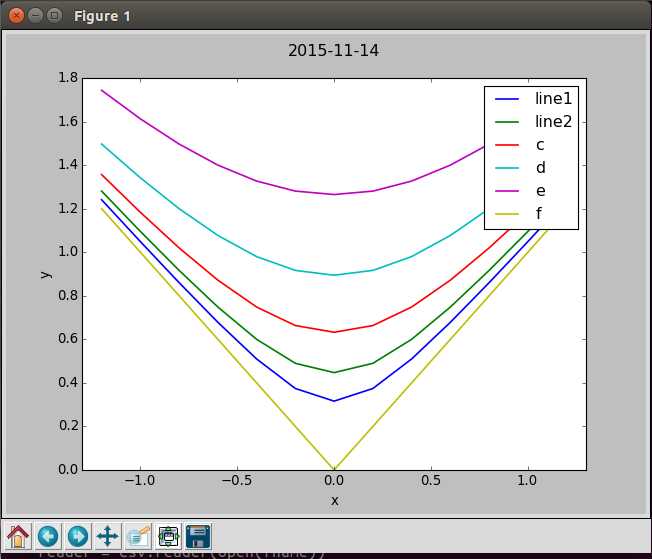
Task: Click the blue curve's lowest point
Action: coord(334,401)
